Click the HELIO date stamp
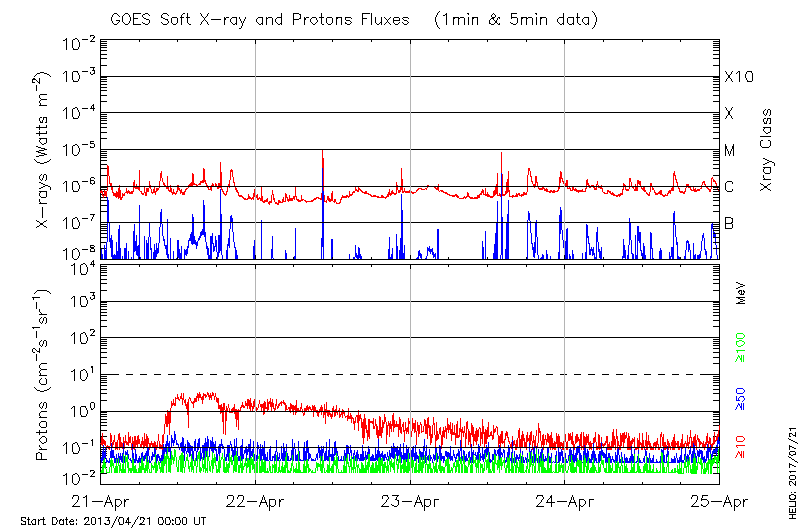The width and height of the screenshot is (800, 530). (x=790, y=460)
